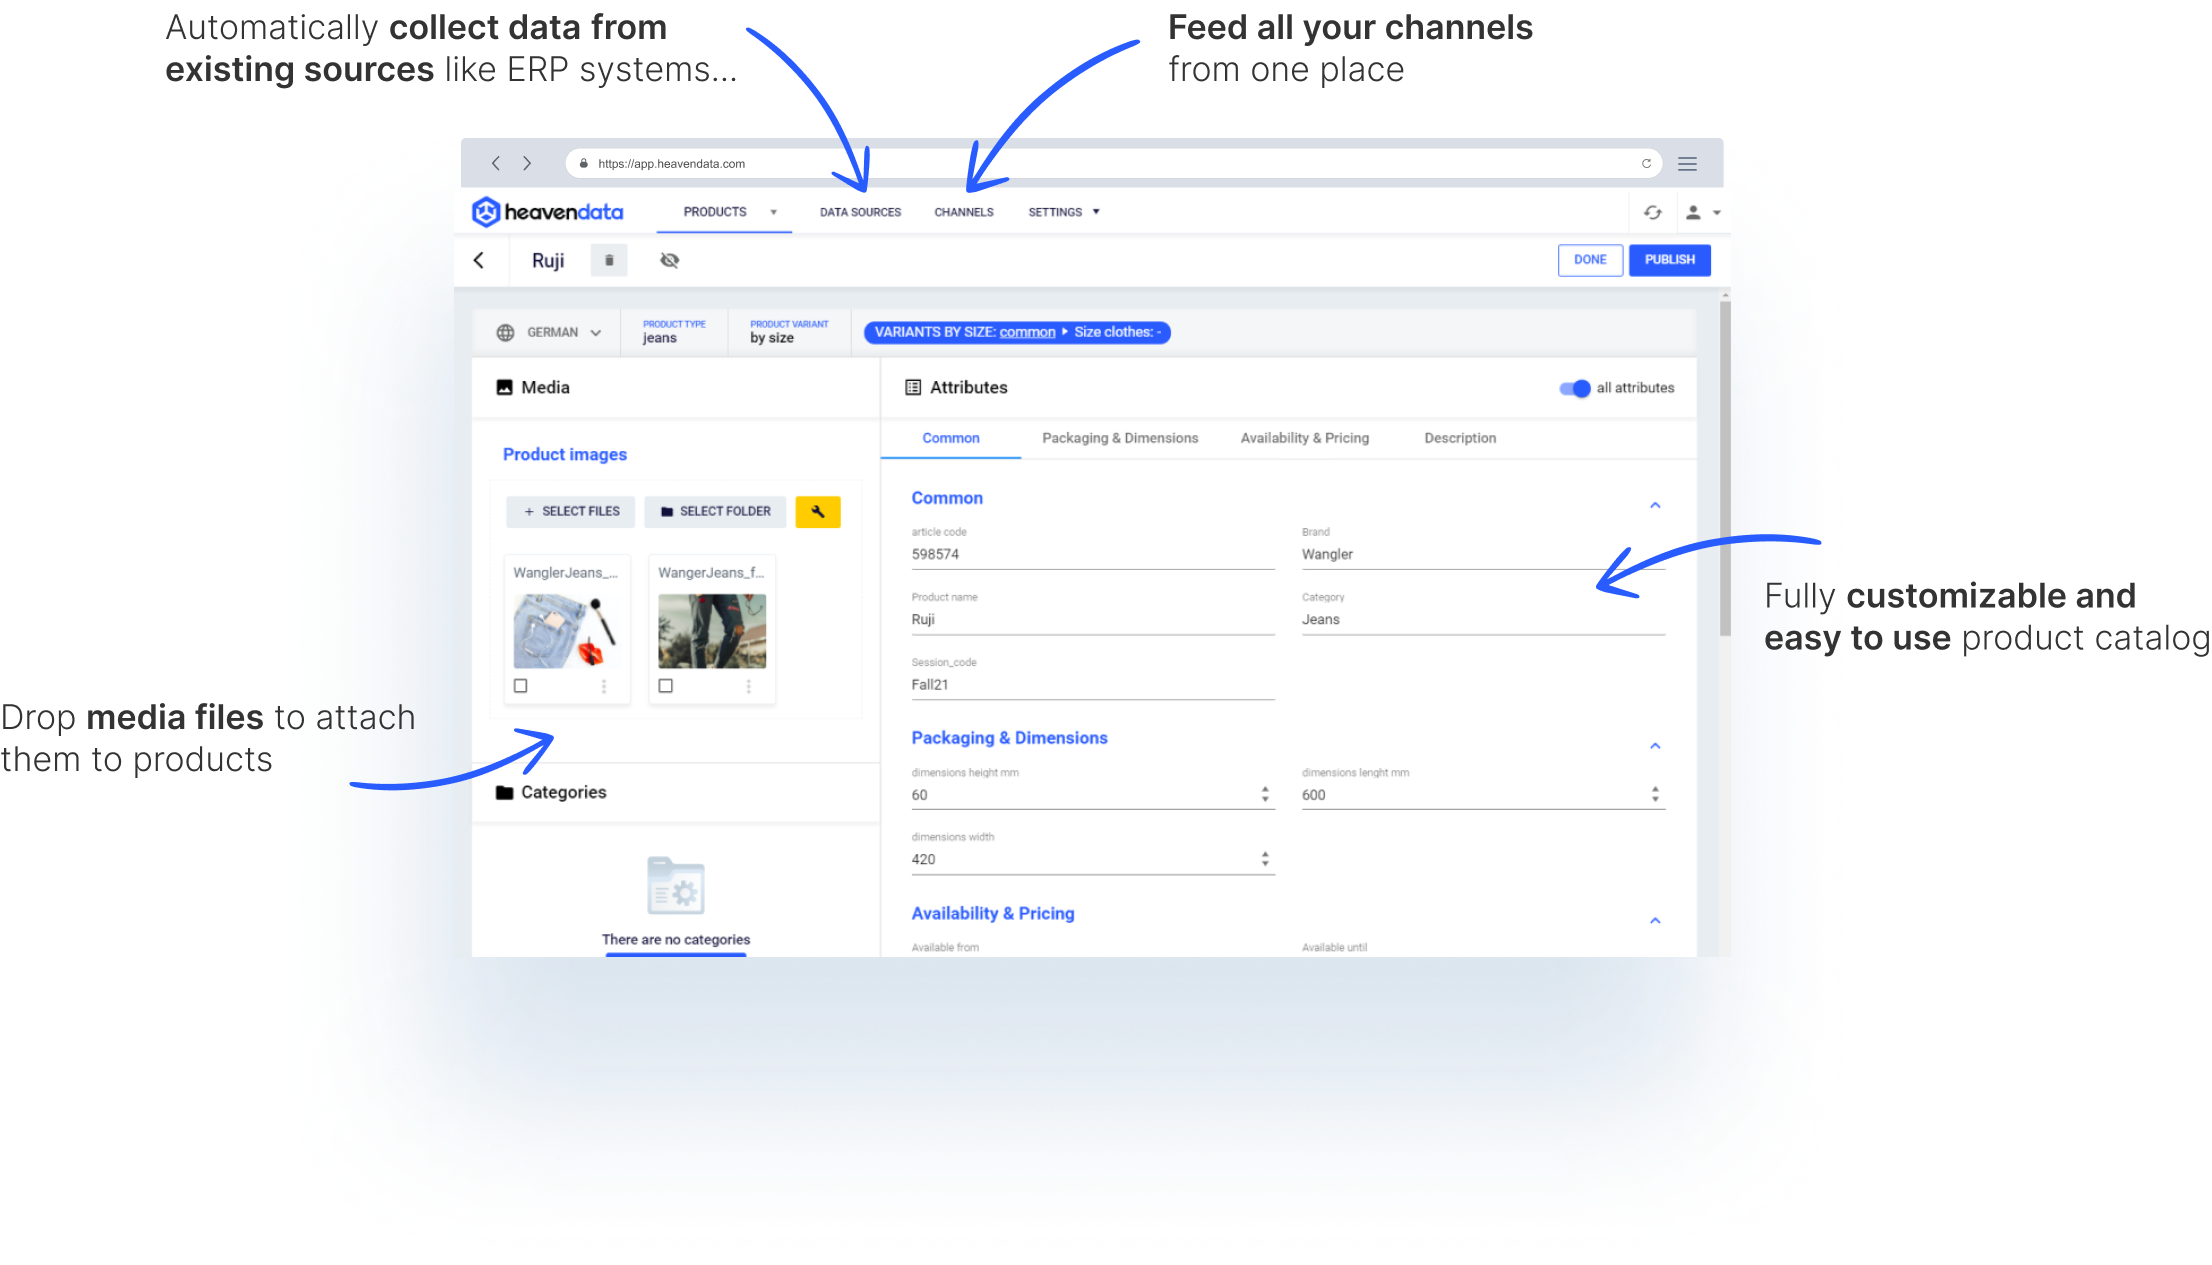Click the article code input field
The width and height of the screenshot is (2212, 1265).
[1092, 554]
